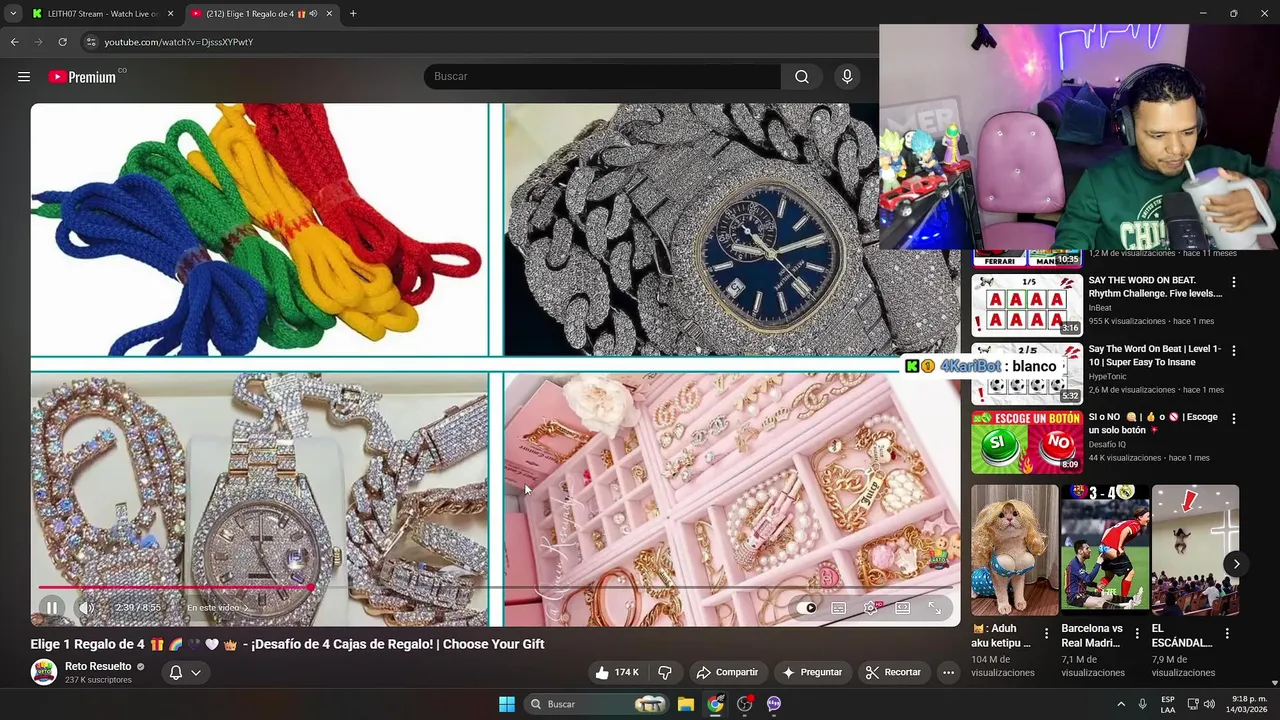1280x720 pixels.
Task: Open the 'Barcelona vs Real Madrid' short
Action: 1105,550
